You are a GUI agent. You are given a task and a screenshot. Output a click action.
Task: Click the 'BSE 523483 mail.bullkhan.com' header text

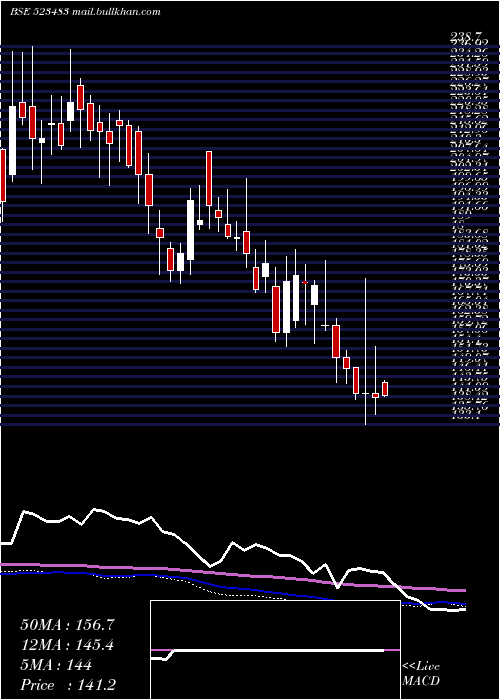click(85, 12)
